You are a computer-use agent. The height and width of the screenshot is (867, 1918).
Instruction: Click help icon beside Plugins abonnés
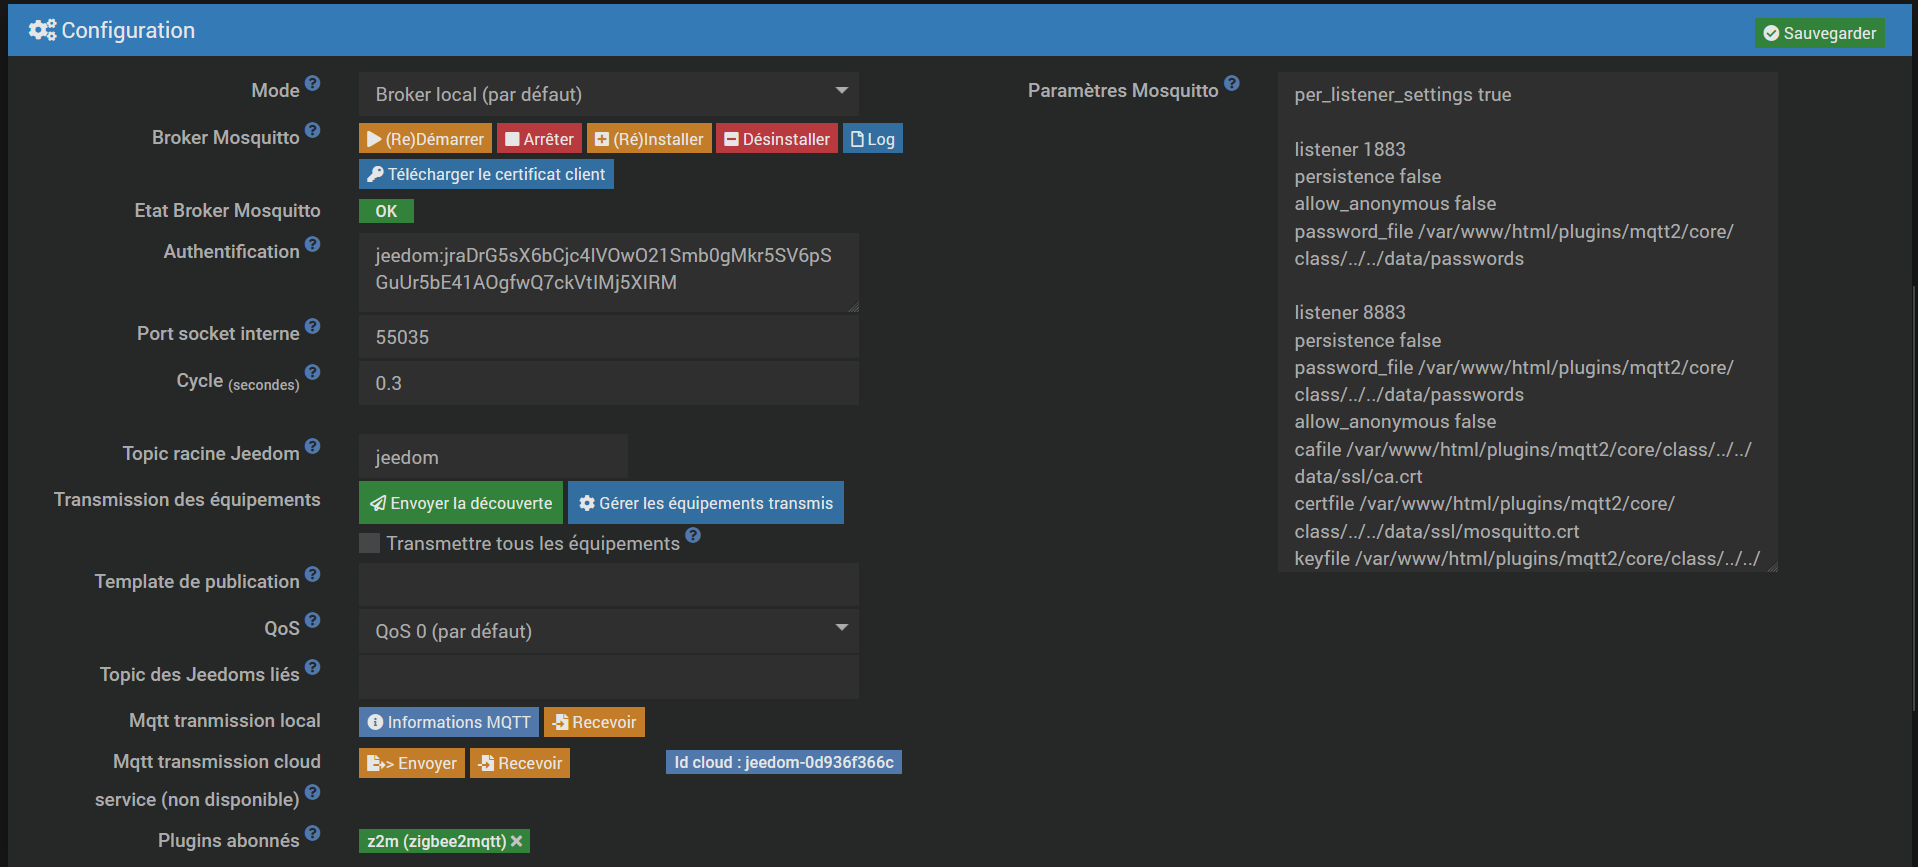(x=313, y=834)
